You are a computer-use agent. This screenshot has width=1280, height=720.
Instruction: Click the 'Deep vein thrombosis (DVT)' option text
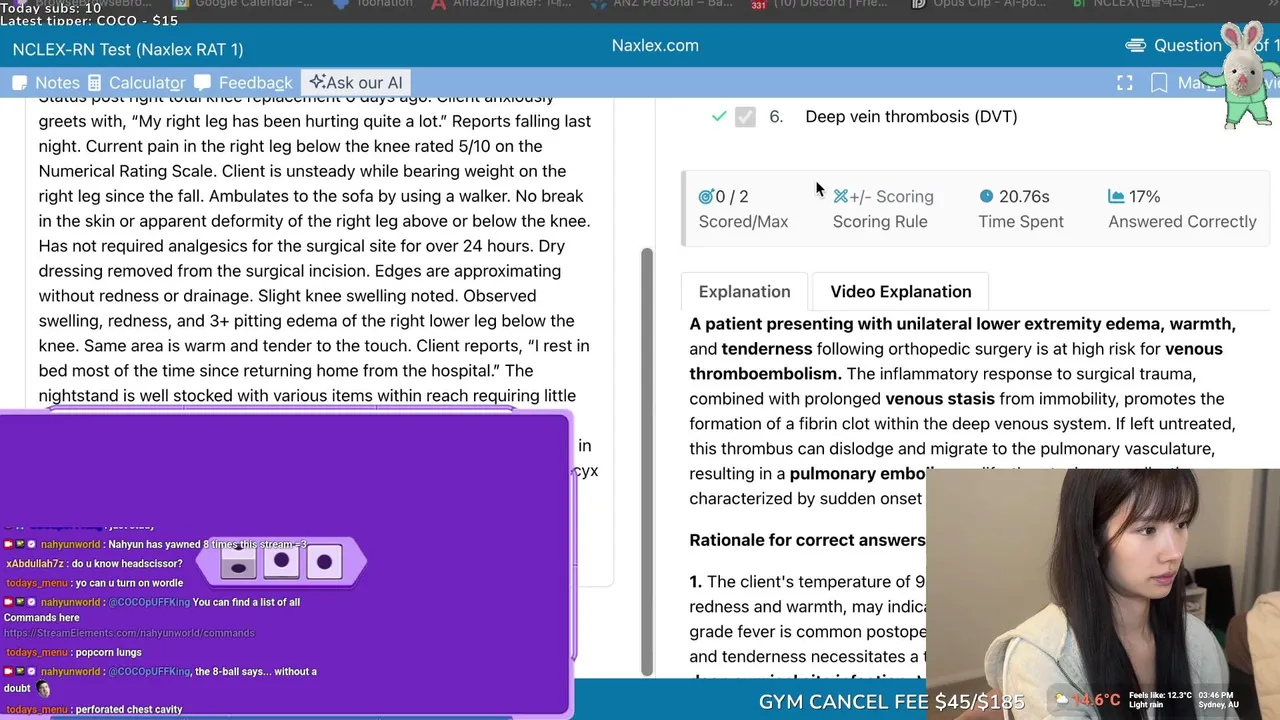click(911, 117)
